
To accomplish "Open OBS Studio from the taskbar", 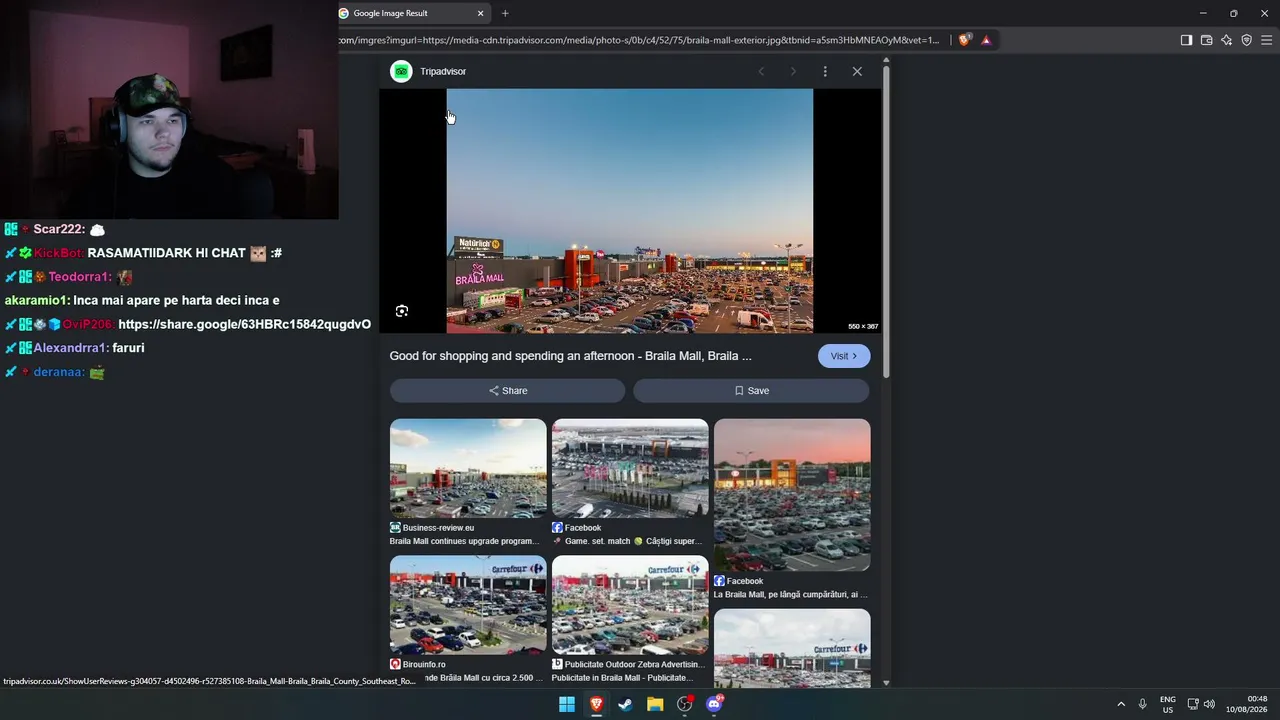I will click(685, 704).
